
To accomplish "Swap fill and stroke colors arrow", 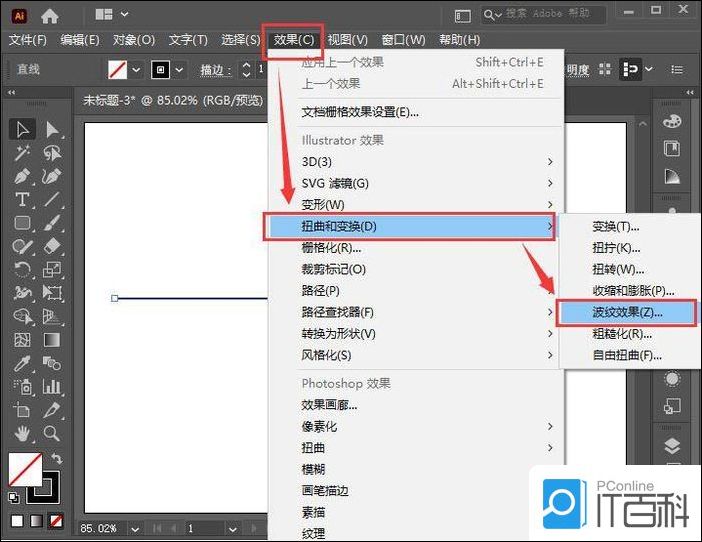I will point(57,459).
